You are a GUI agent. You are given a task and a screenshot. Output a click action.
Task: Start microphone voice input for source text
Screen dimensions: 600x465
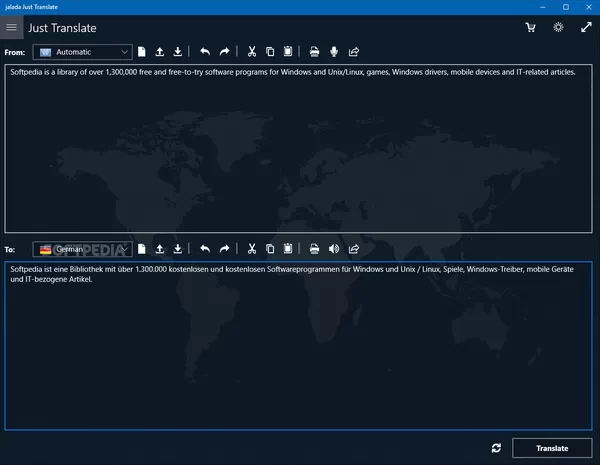pyautogui.click(x=334, y=51)
